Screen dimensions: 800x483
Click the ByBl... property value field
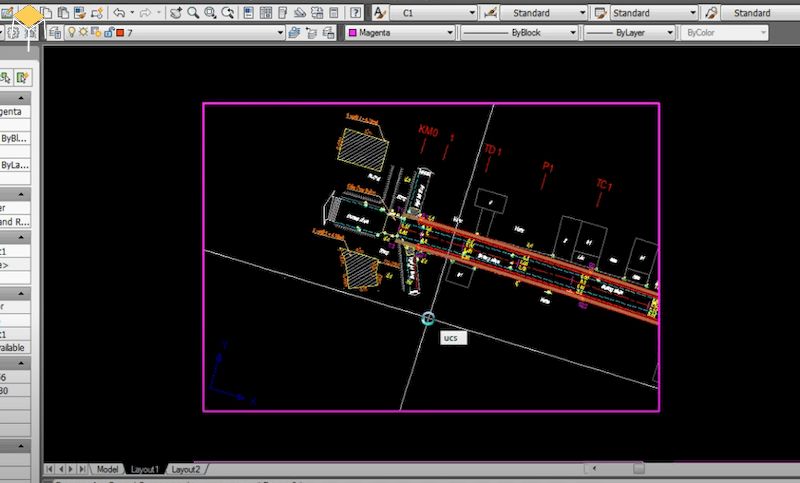click(15, 138)
